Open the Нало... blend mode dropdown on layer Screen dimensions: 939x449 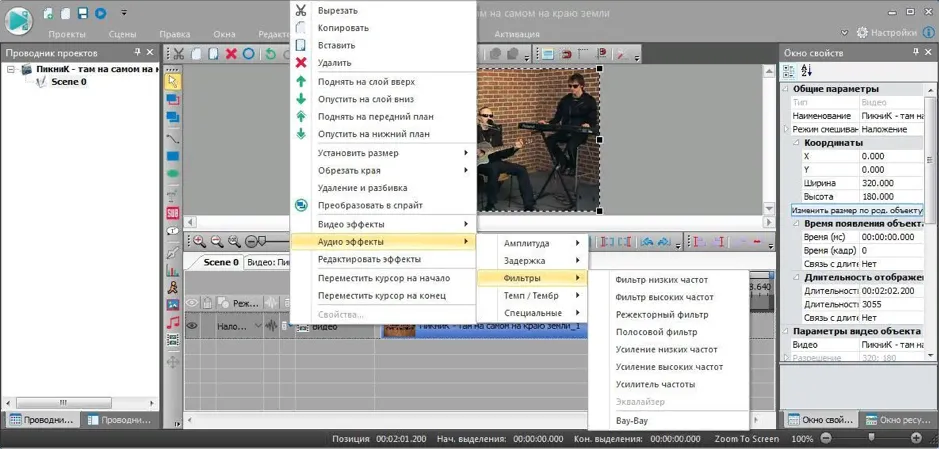258,326
